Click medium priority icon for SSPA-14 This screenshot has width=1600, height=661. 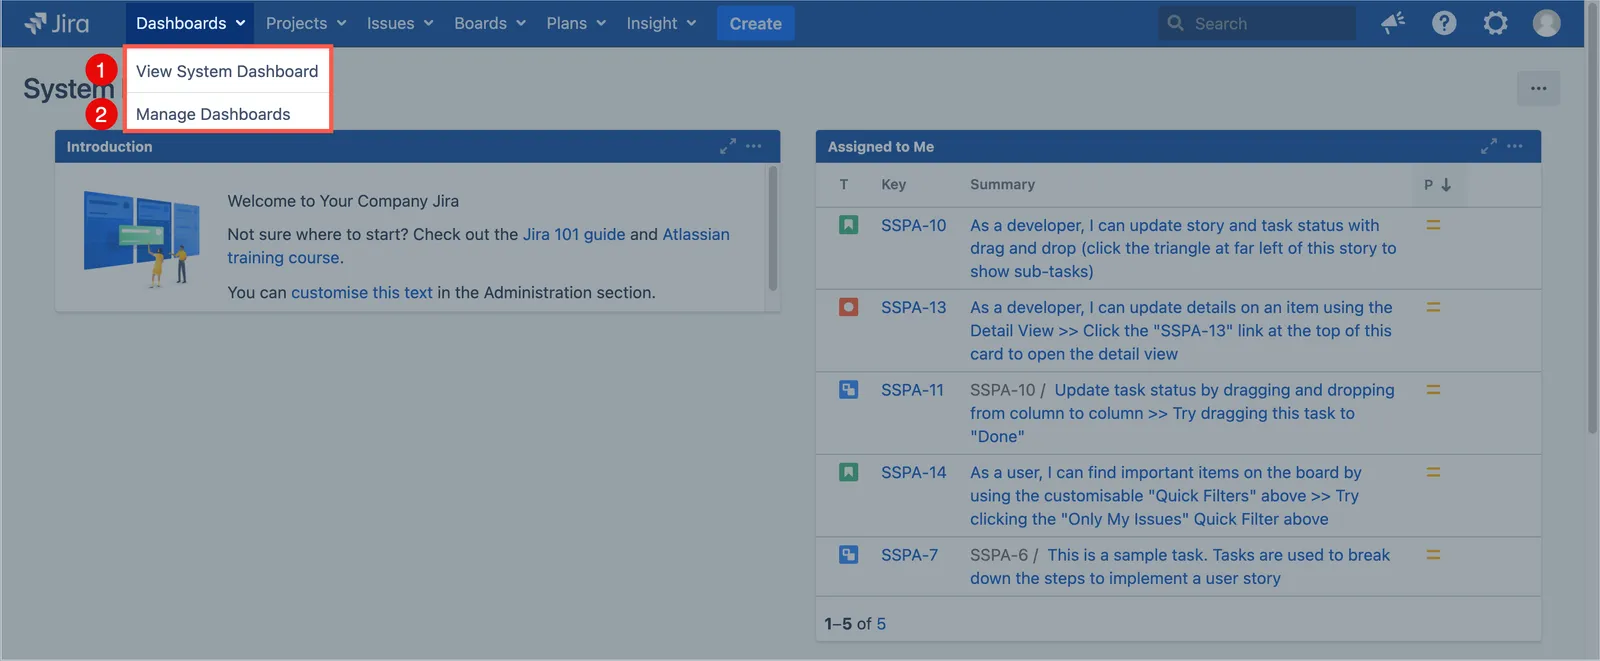pyautogui.click(x=1433, y=472)
